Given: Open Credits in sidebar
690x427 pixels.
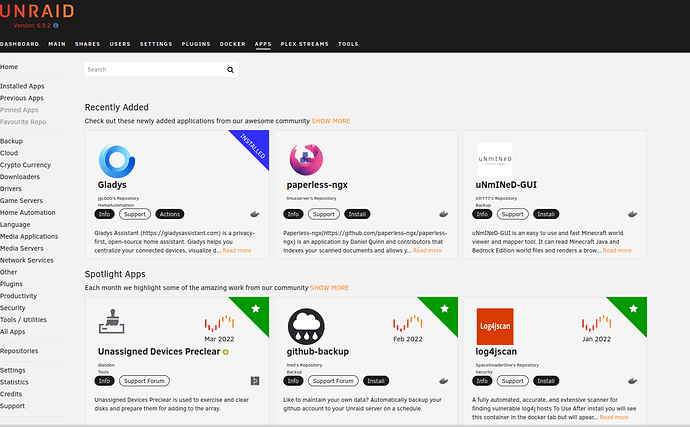Looking at the screenshot, I should point(11,394).
